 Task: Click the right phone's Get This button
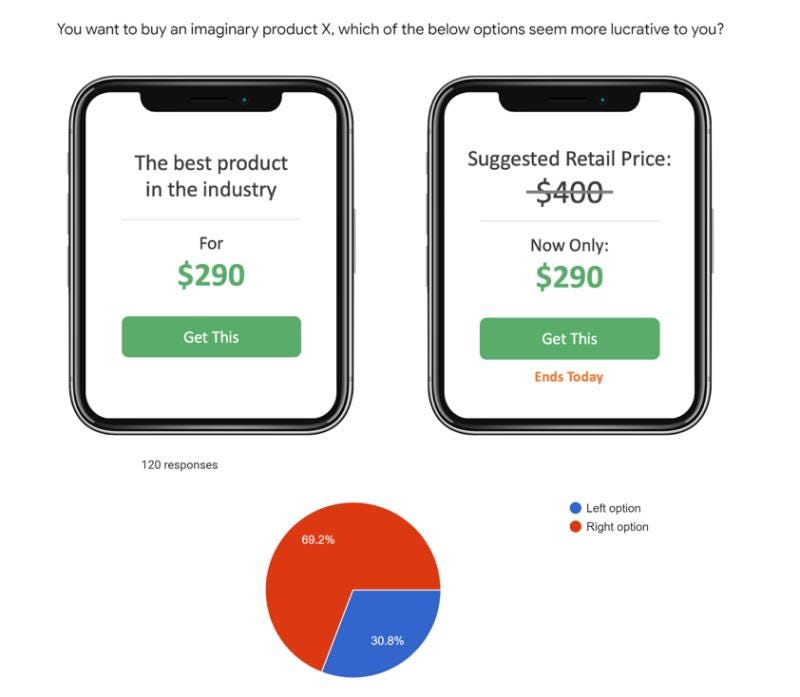coord(569,339)
